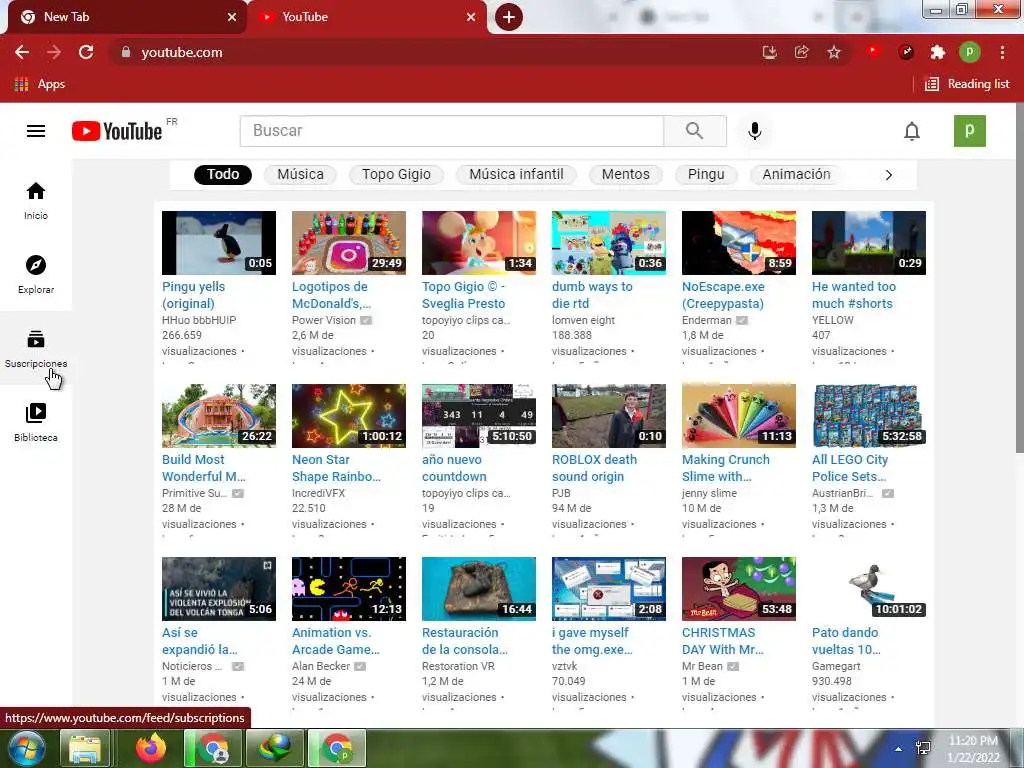Open the Chrome three-dot menu

tap(1002, 52)
